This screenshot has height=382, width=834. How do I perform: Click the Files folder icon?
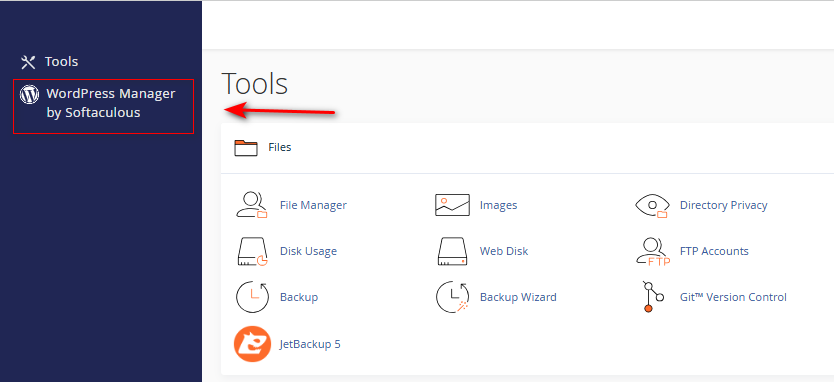(246, 147)
